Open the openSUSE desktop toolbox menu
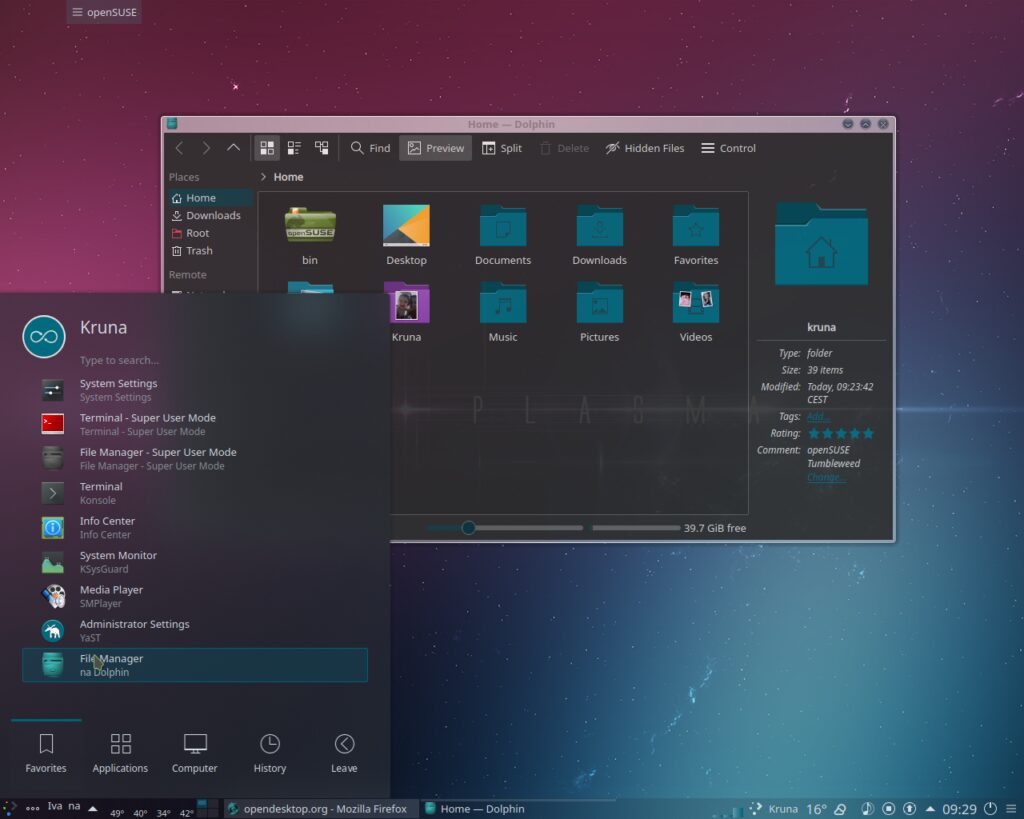 [x=104, y=12]
